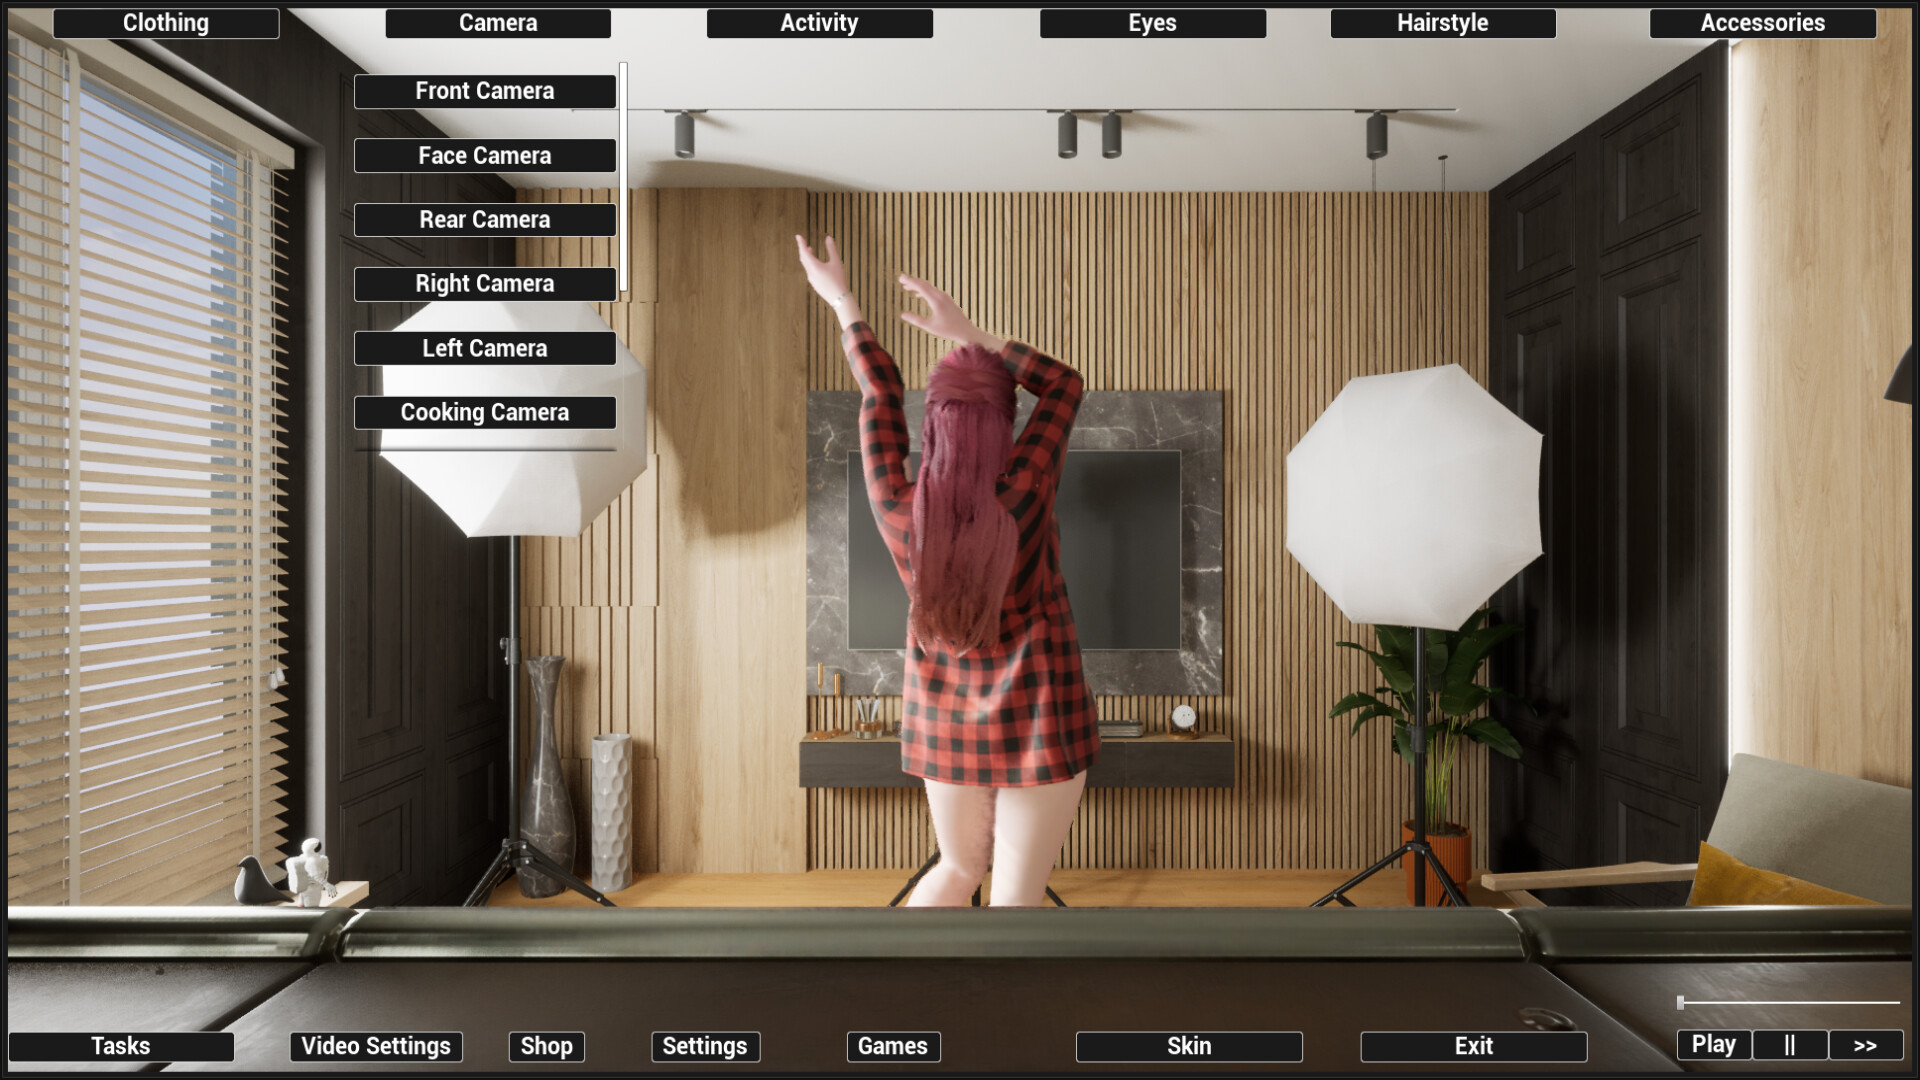Open the Activity menu
The width and height of the screenshot is (1920, 1080).
(x=819, y=23)
